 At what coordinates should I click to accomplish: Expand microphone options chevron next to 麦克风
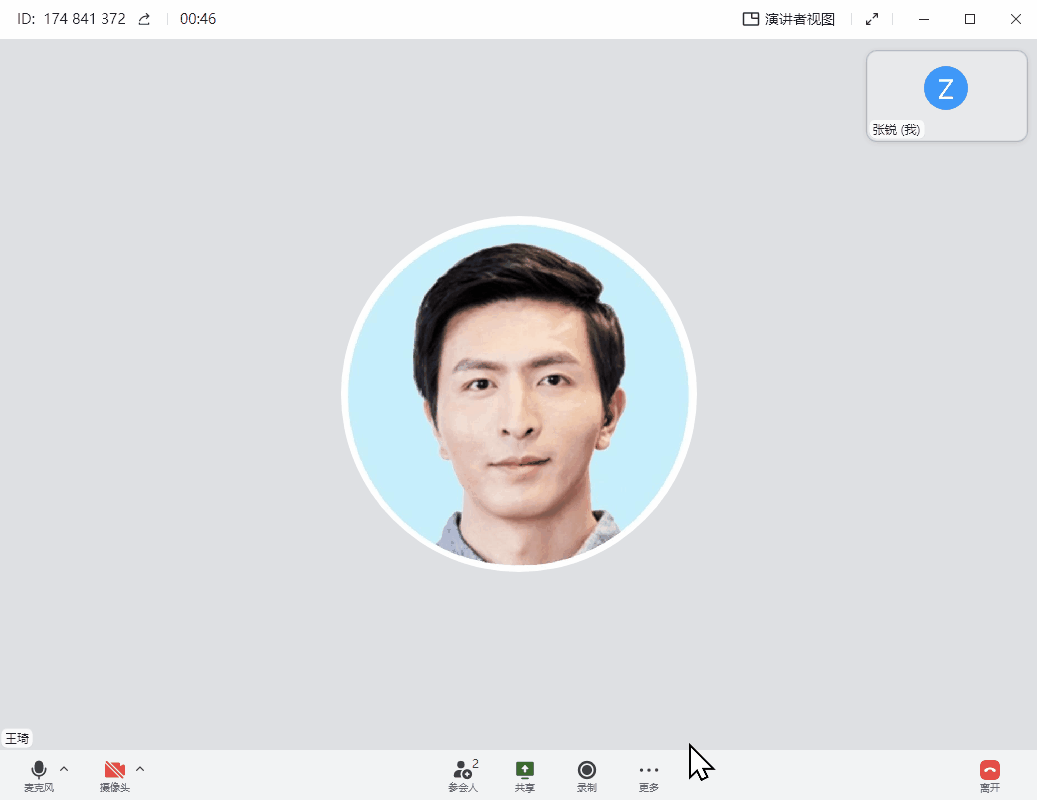click(x=64, y=769)
